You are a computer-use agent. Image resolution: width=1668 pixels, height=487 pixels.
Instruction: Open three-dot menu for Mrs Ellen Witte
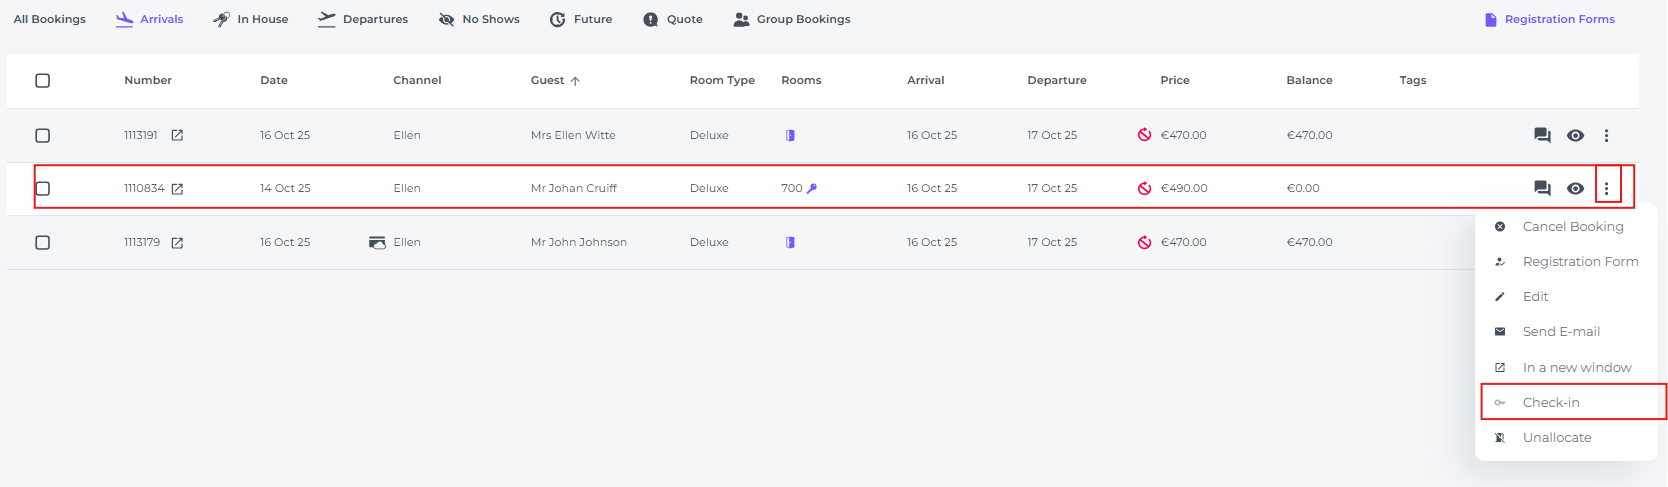click(1606, 135)
